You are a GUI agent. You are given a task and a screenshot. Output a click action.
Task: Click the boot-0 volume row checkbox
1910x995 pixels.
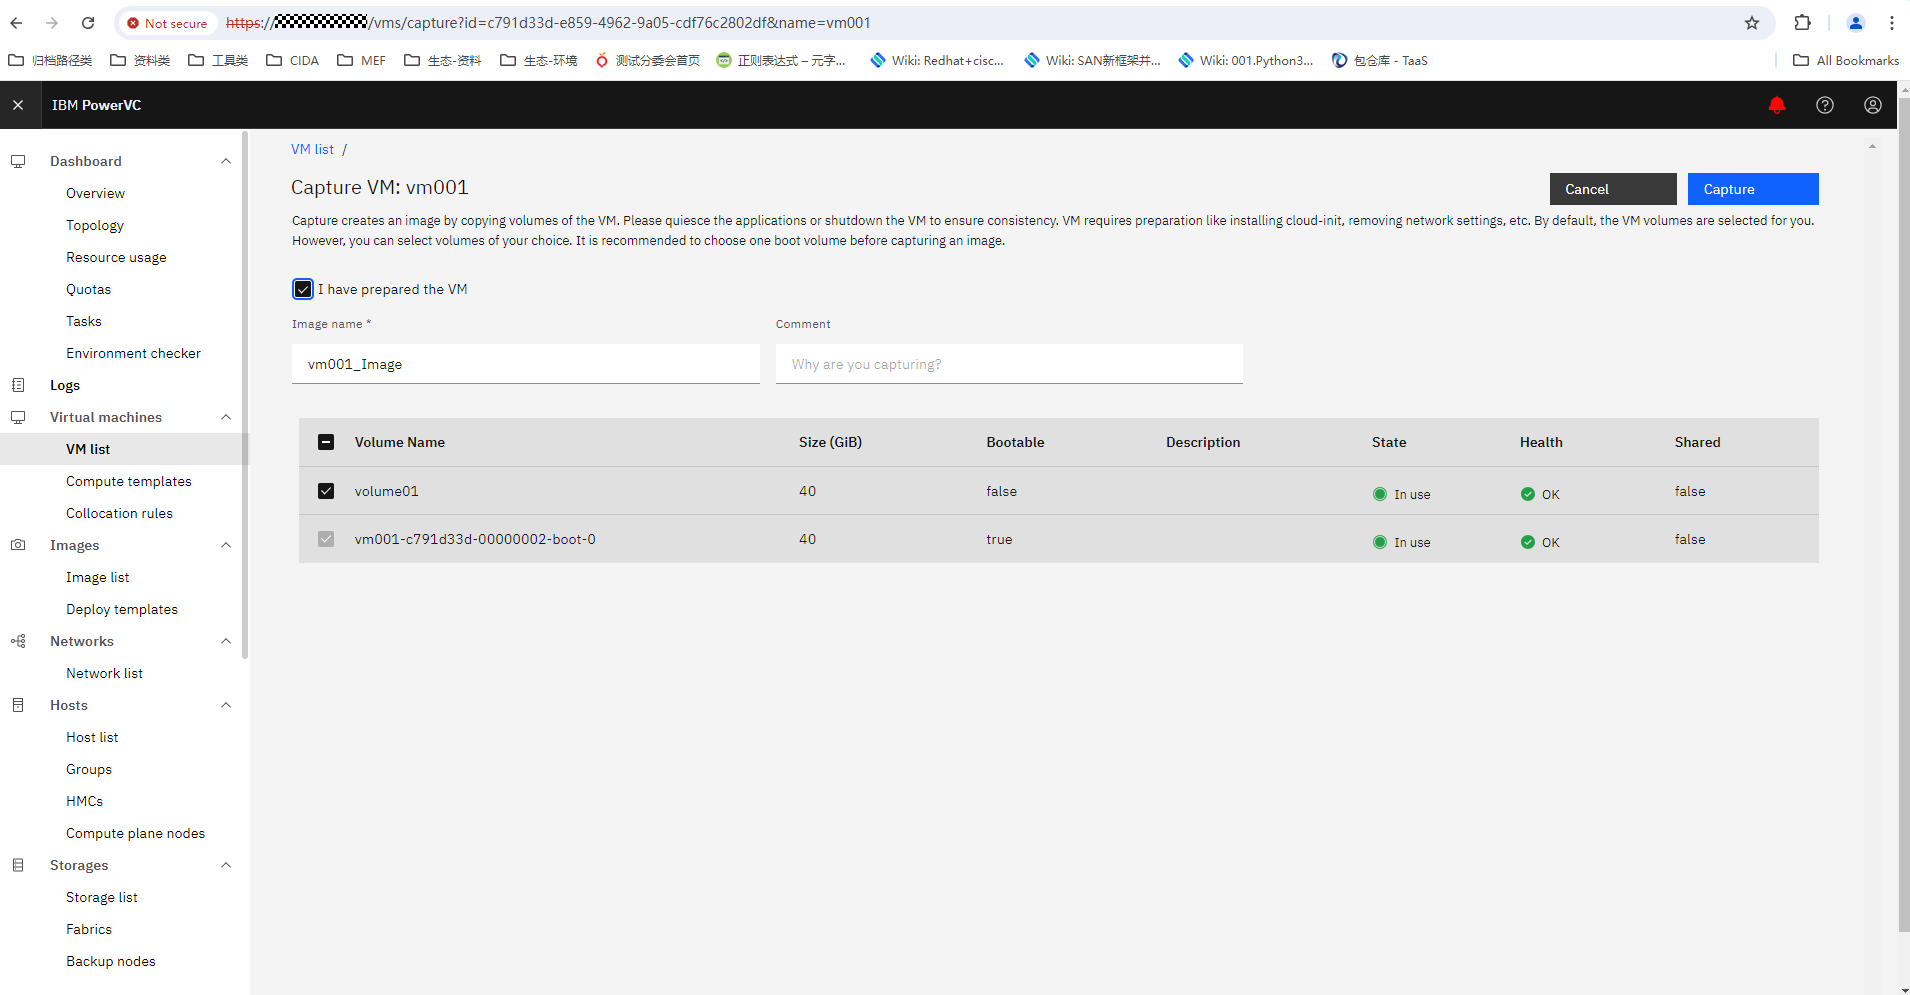click(326, 539)
